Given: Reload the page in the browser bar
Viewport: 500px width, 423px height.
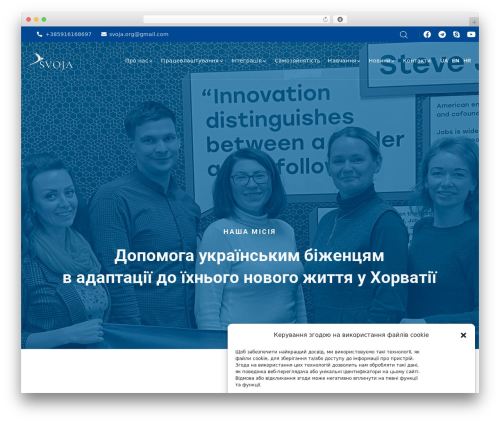Looking at the screenshot, I should click(x=325, y=19).
